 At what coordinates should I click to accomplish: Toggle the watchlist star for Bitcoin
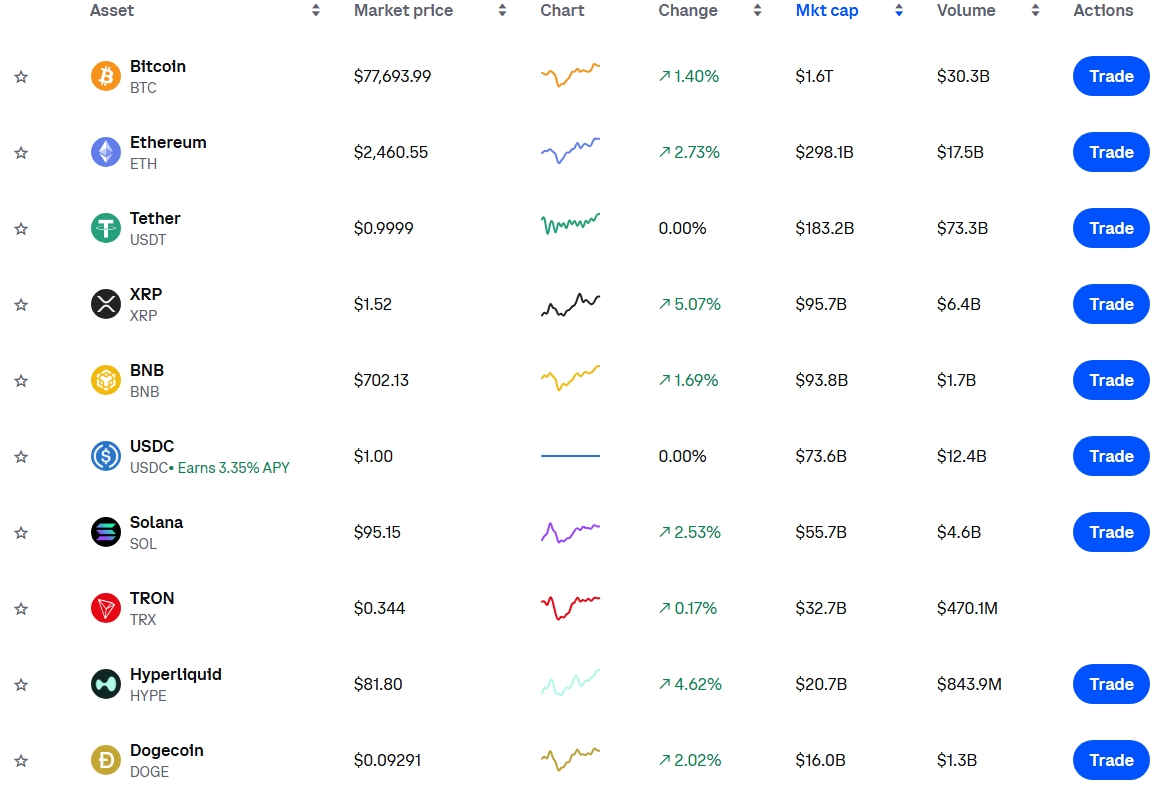[x=21, y=77]
